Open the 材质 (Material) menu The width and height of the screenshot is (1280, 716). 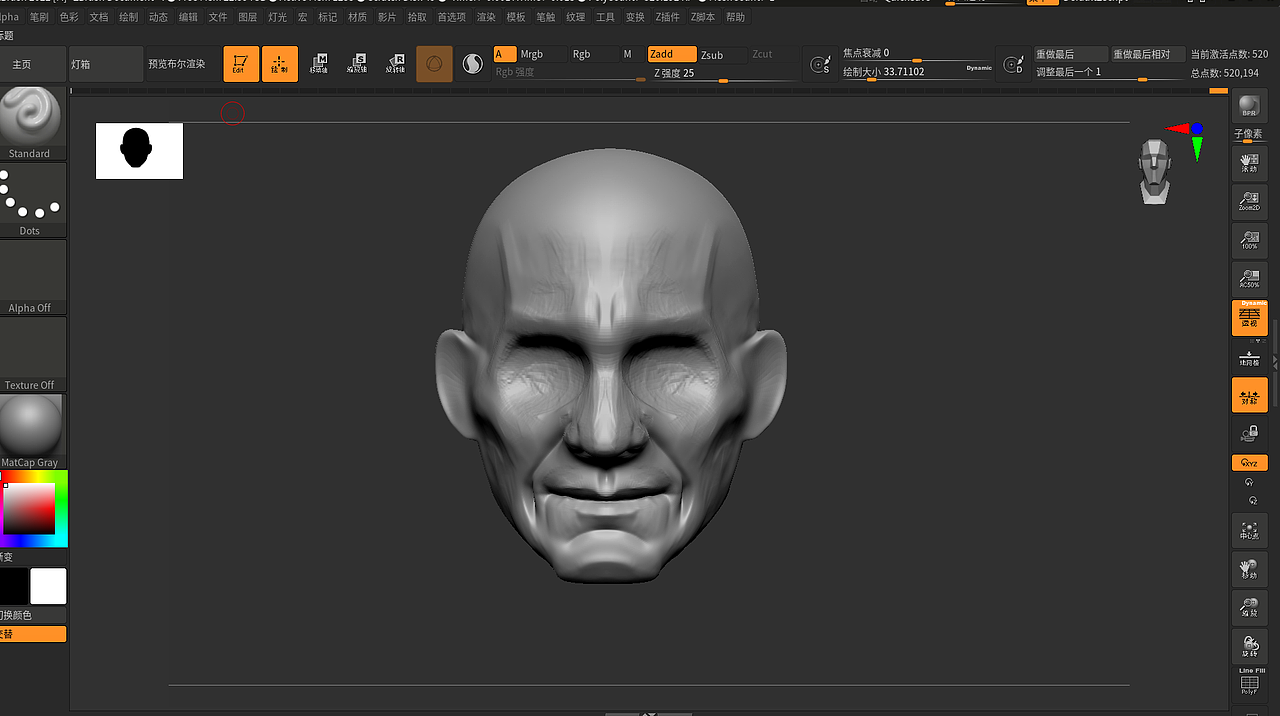[x=357, y=17]
